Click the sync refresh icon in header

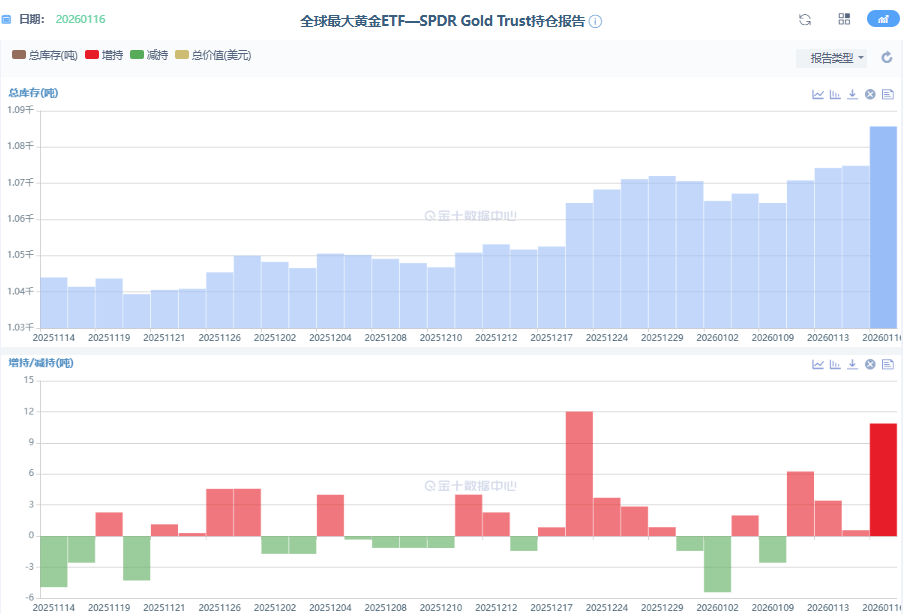[805, 20]
